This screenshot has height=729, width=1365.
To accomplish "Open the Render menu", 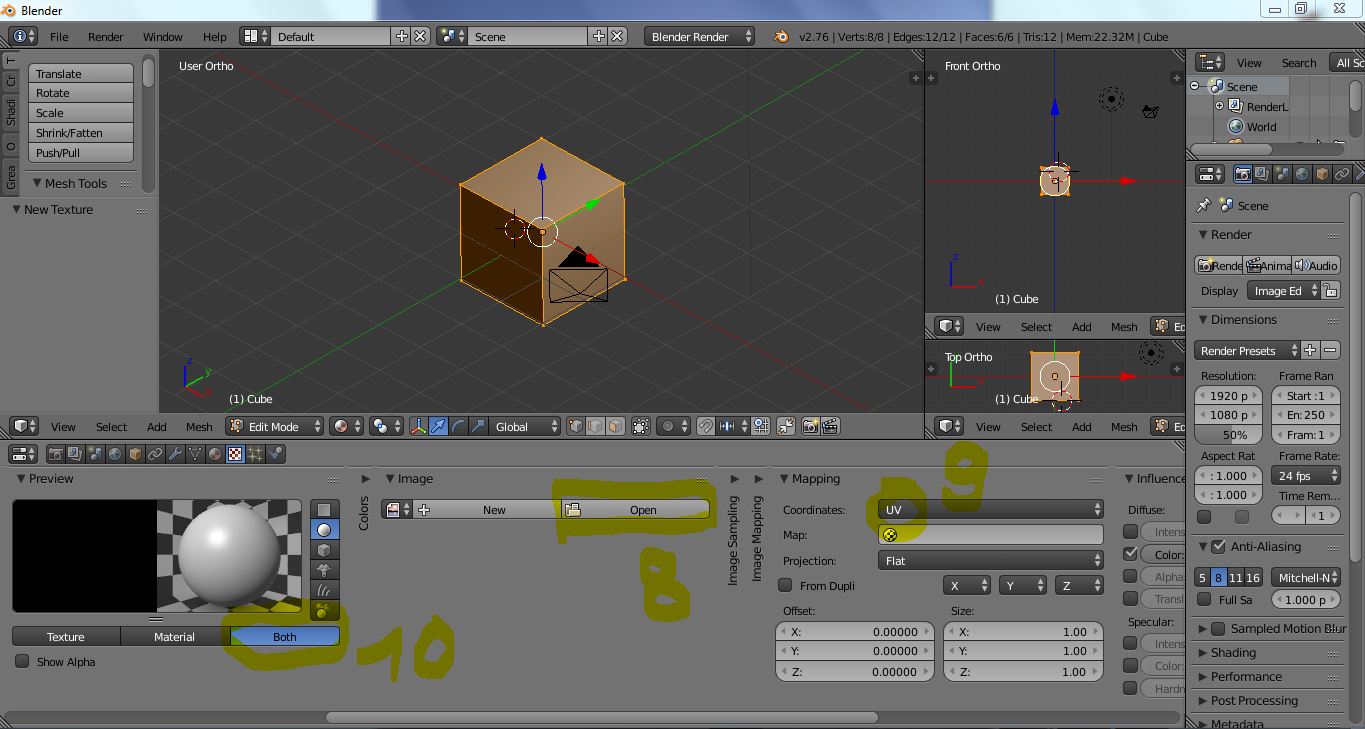I will [x=105, y=37].
